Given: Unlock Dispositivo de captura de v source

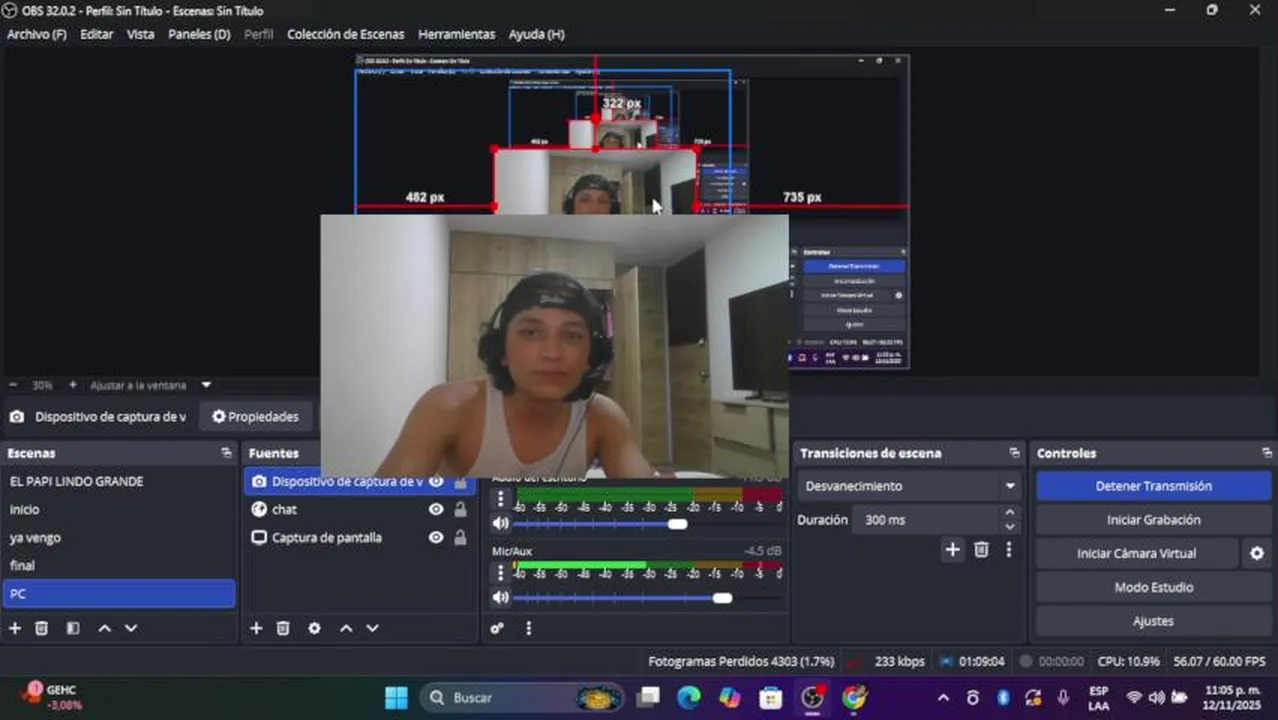Looking at the screenshot, I should pyautogui.click(x=460, y=481).
